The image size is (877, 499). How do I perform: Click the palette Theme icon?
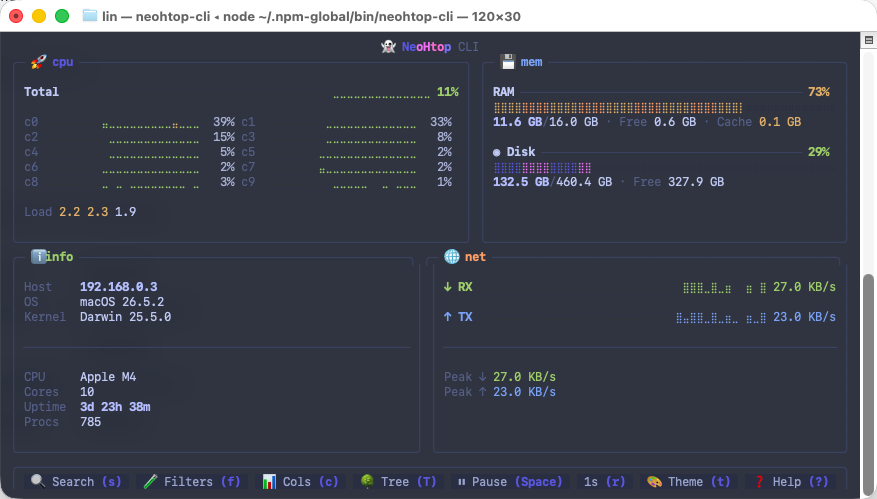click(654, 481)
